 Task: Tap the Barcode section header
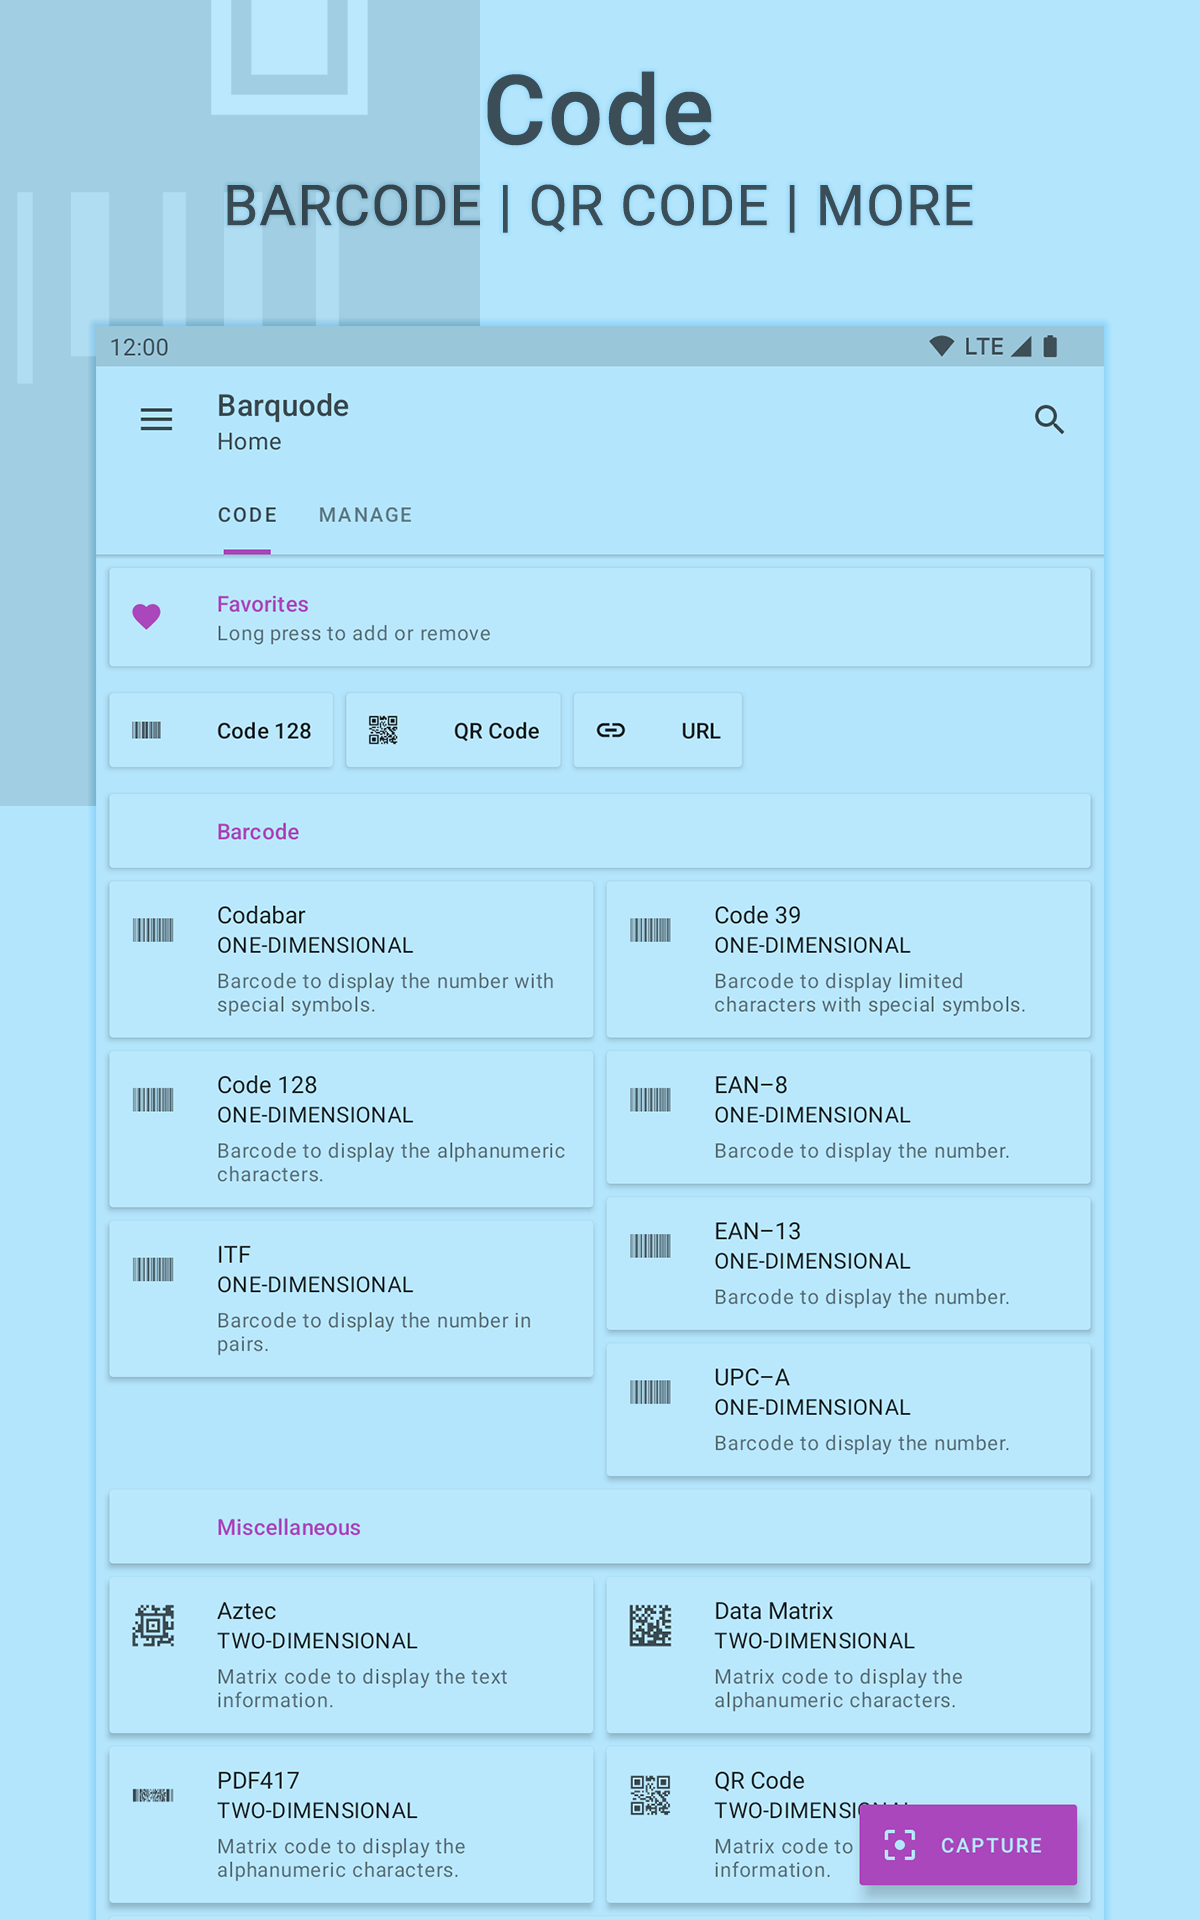(600, 831)
